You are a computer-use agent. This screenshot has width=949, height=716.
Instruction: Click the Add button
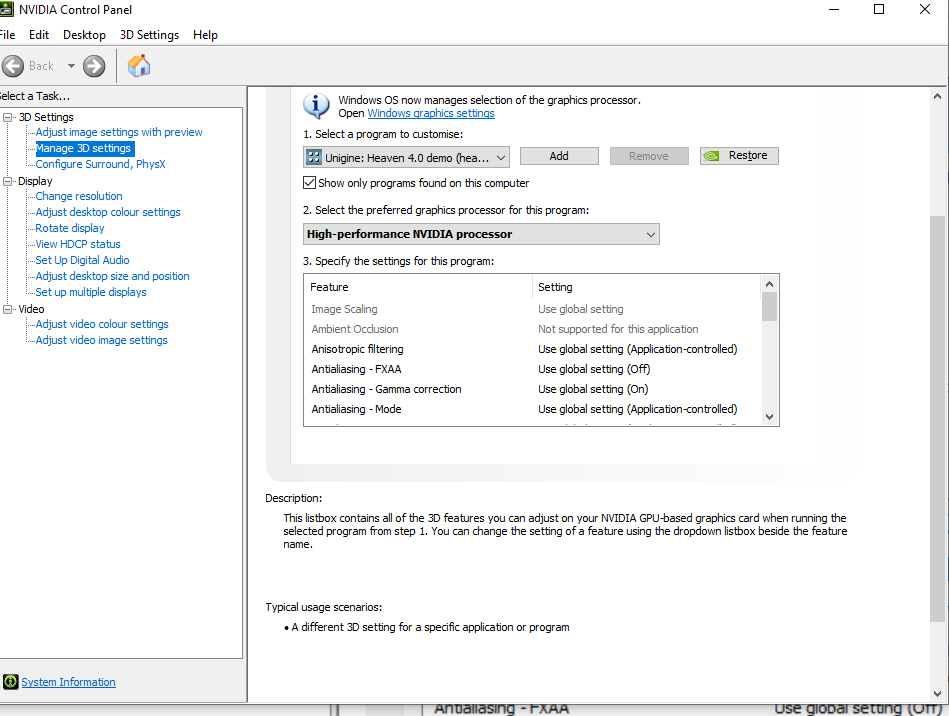click(559, 156)
